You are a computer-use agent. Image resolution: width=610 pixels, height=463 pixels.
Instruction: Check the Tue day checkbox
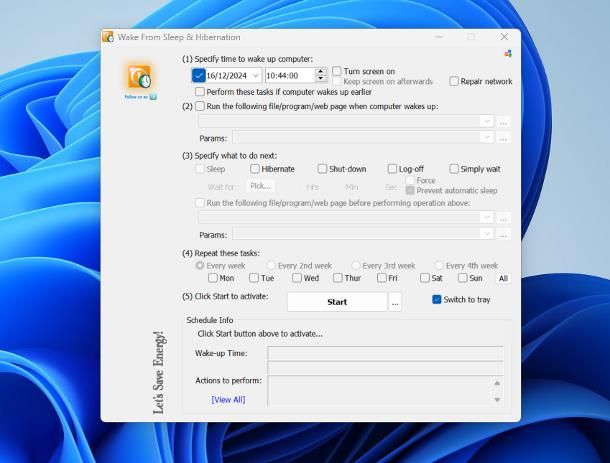(x=254, y=278)
